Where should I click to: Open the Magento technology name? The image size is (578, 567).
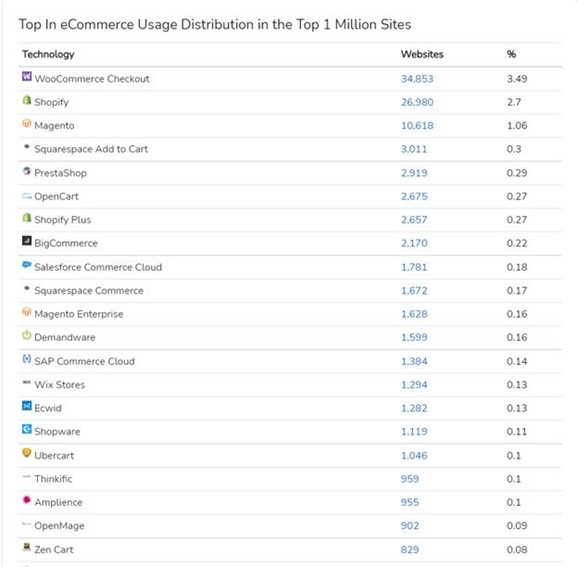point(54,126)
